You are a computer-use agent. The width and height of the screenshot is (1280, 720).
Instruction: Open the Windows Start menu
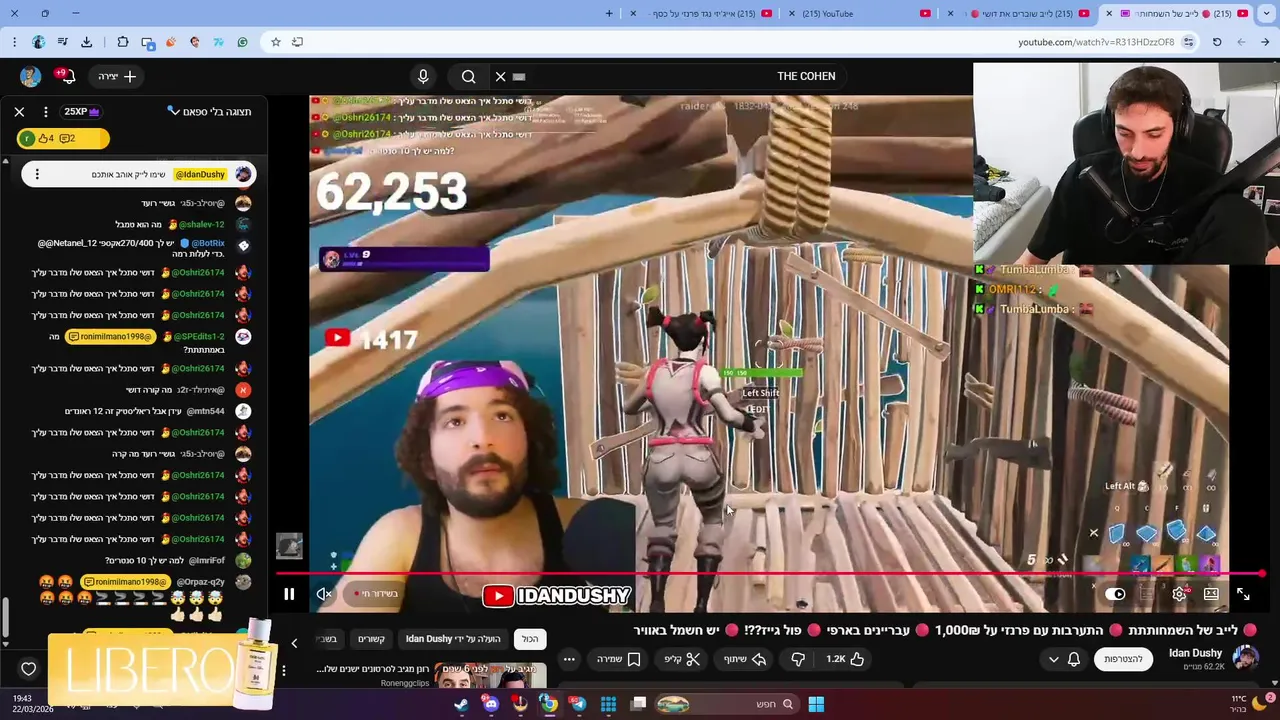coord(816,704)
